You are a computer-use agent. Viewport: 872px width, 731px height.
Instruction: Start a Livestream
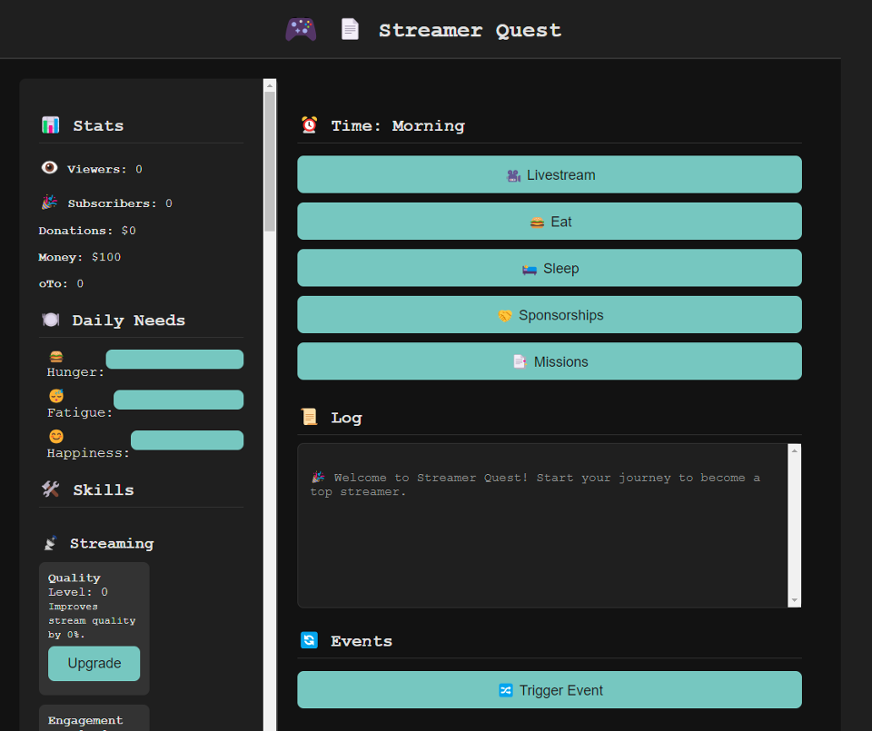click(x=549, y=174)
